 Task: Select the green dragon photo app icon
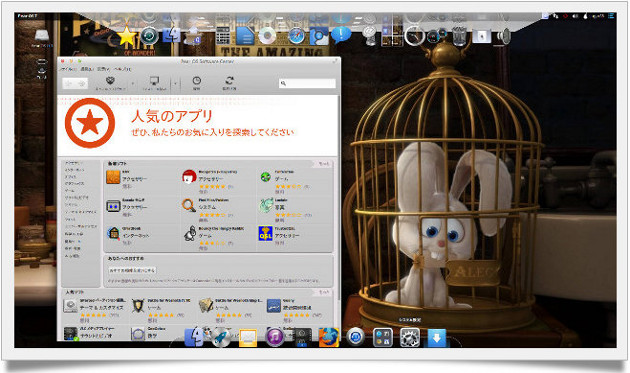pos(266,205)
